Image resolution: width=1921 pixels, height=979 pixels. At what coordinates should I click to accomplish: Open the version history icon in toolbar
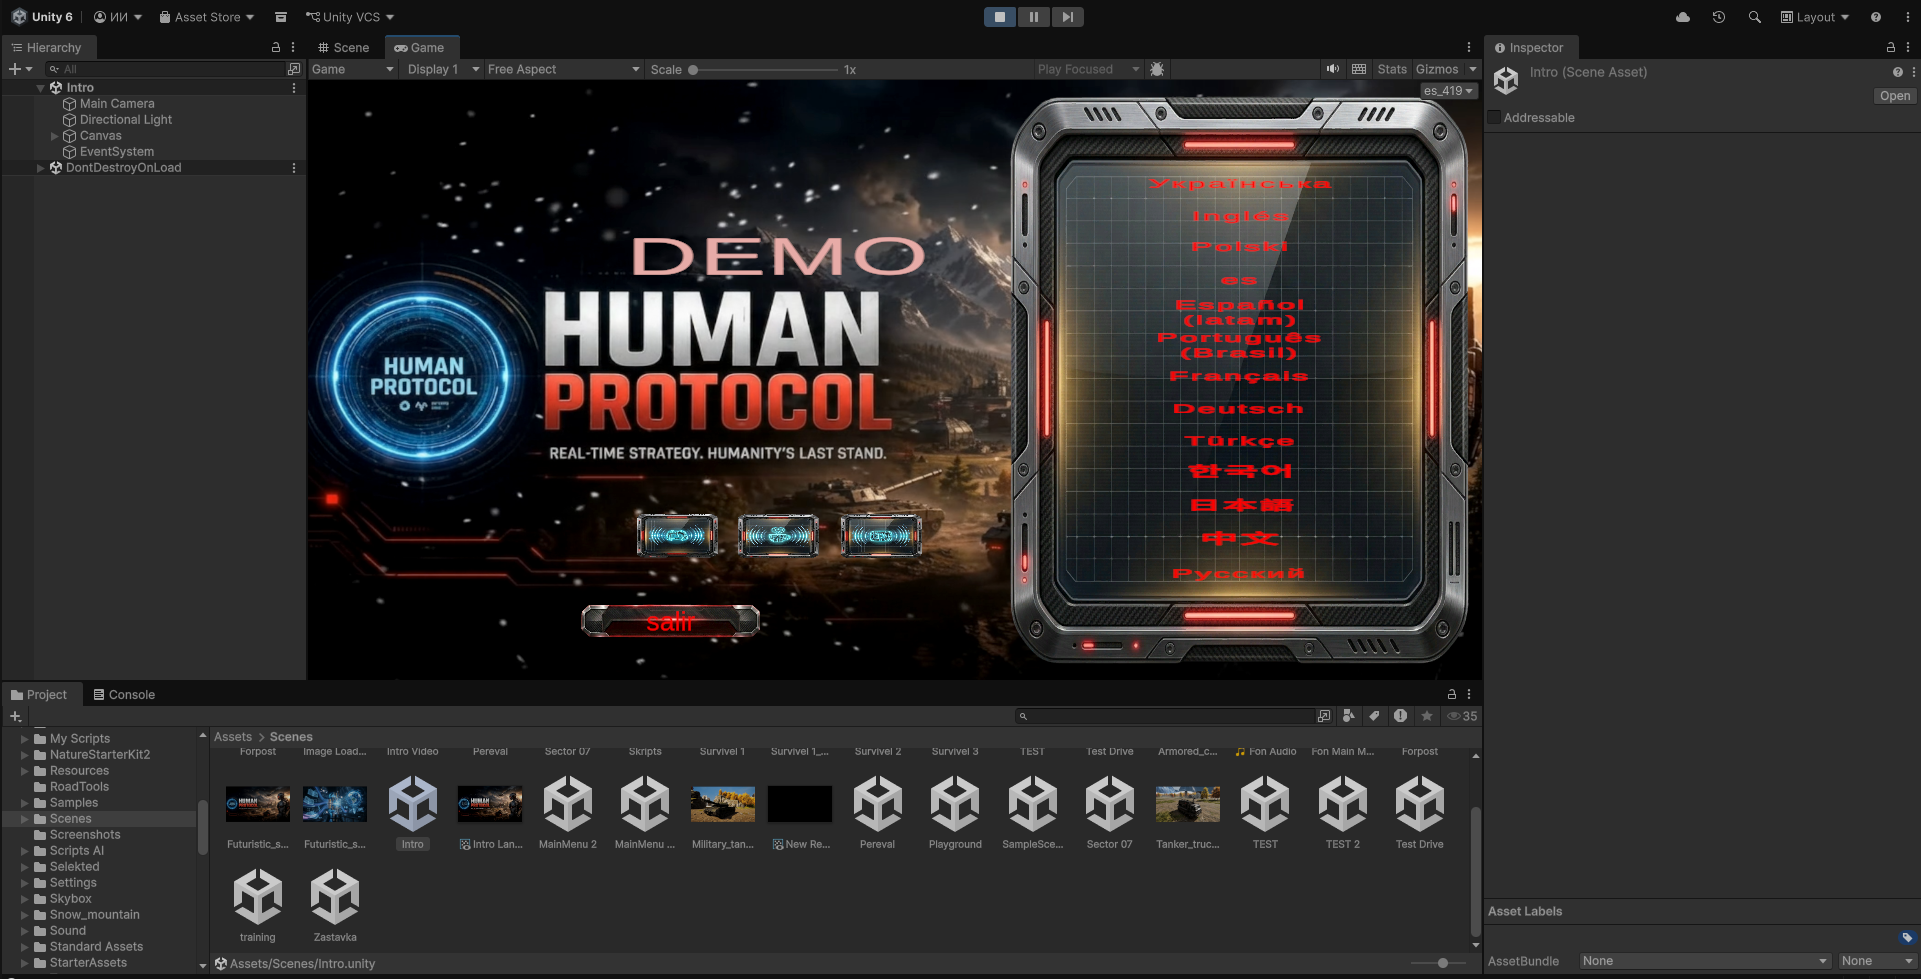pos(1719,17)
